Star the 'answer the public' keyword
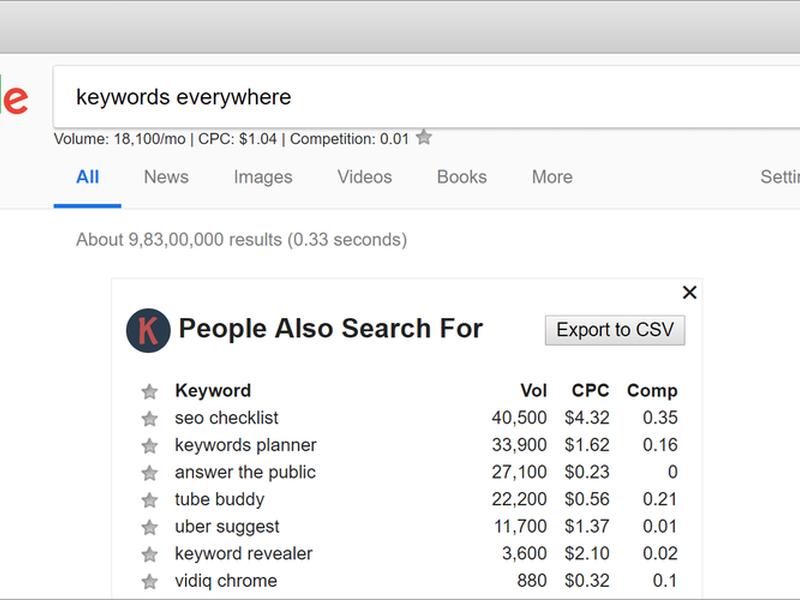Screen dimensions: 800x600 pos(149,473)
